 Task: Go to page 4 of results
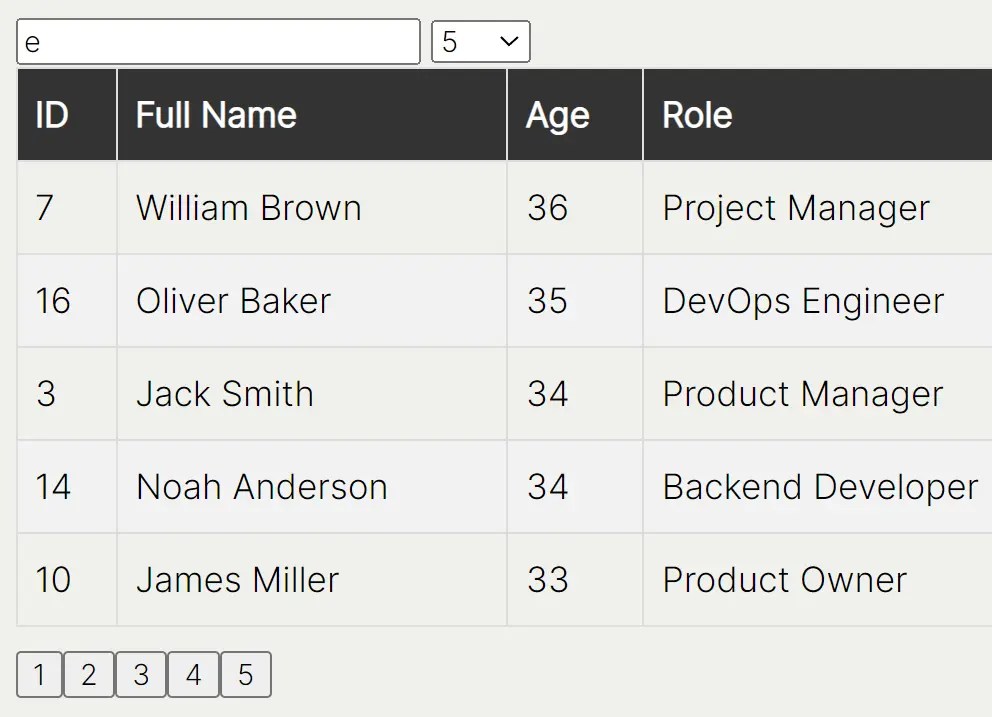click(x=193, y=674)
